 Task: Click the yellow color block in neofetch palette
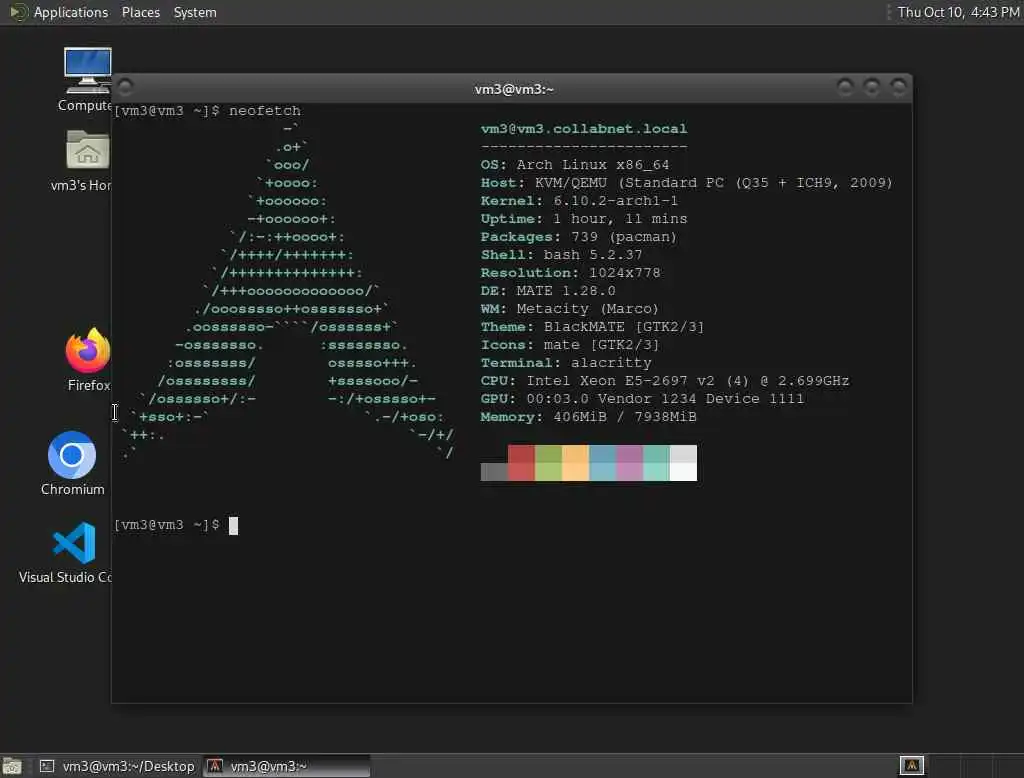point(575,462)
